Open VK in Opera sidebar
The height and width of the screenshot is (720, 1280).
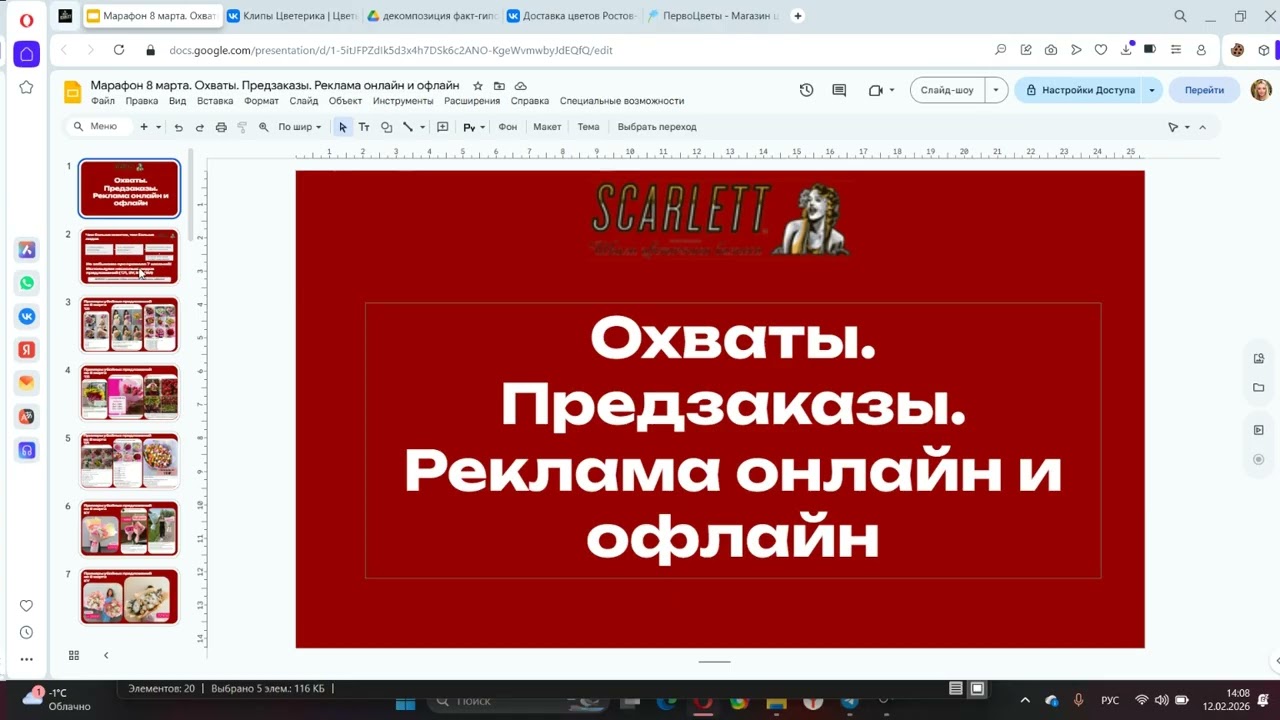(27, 316)
